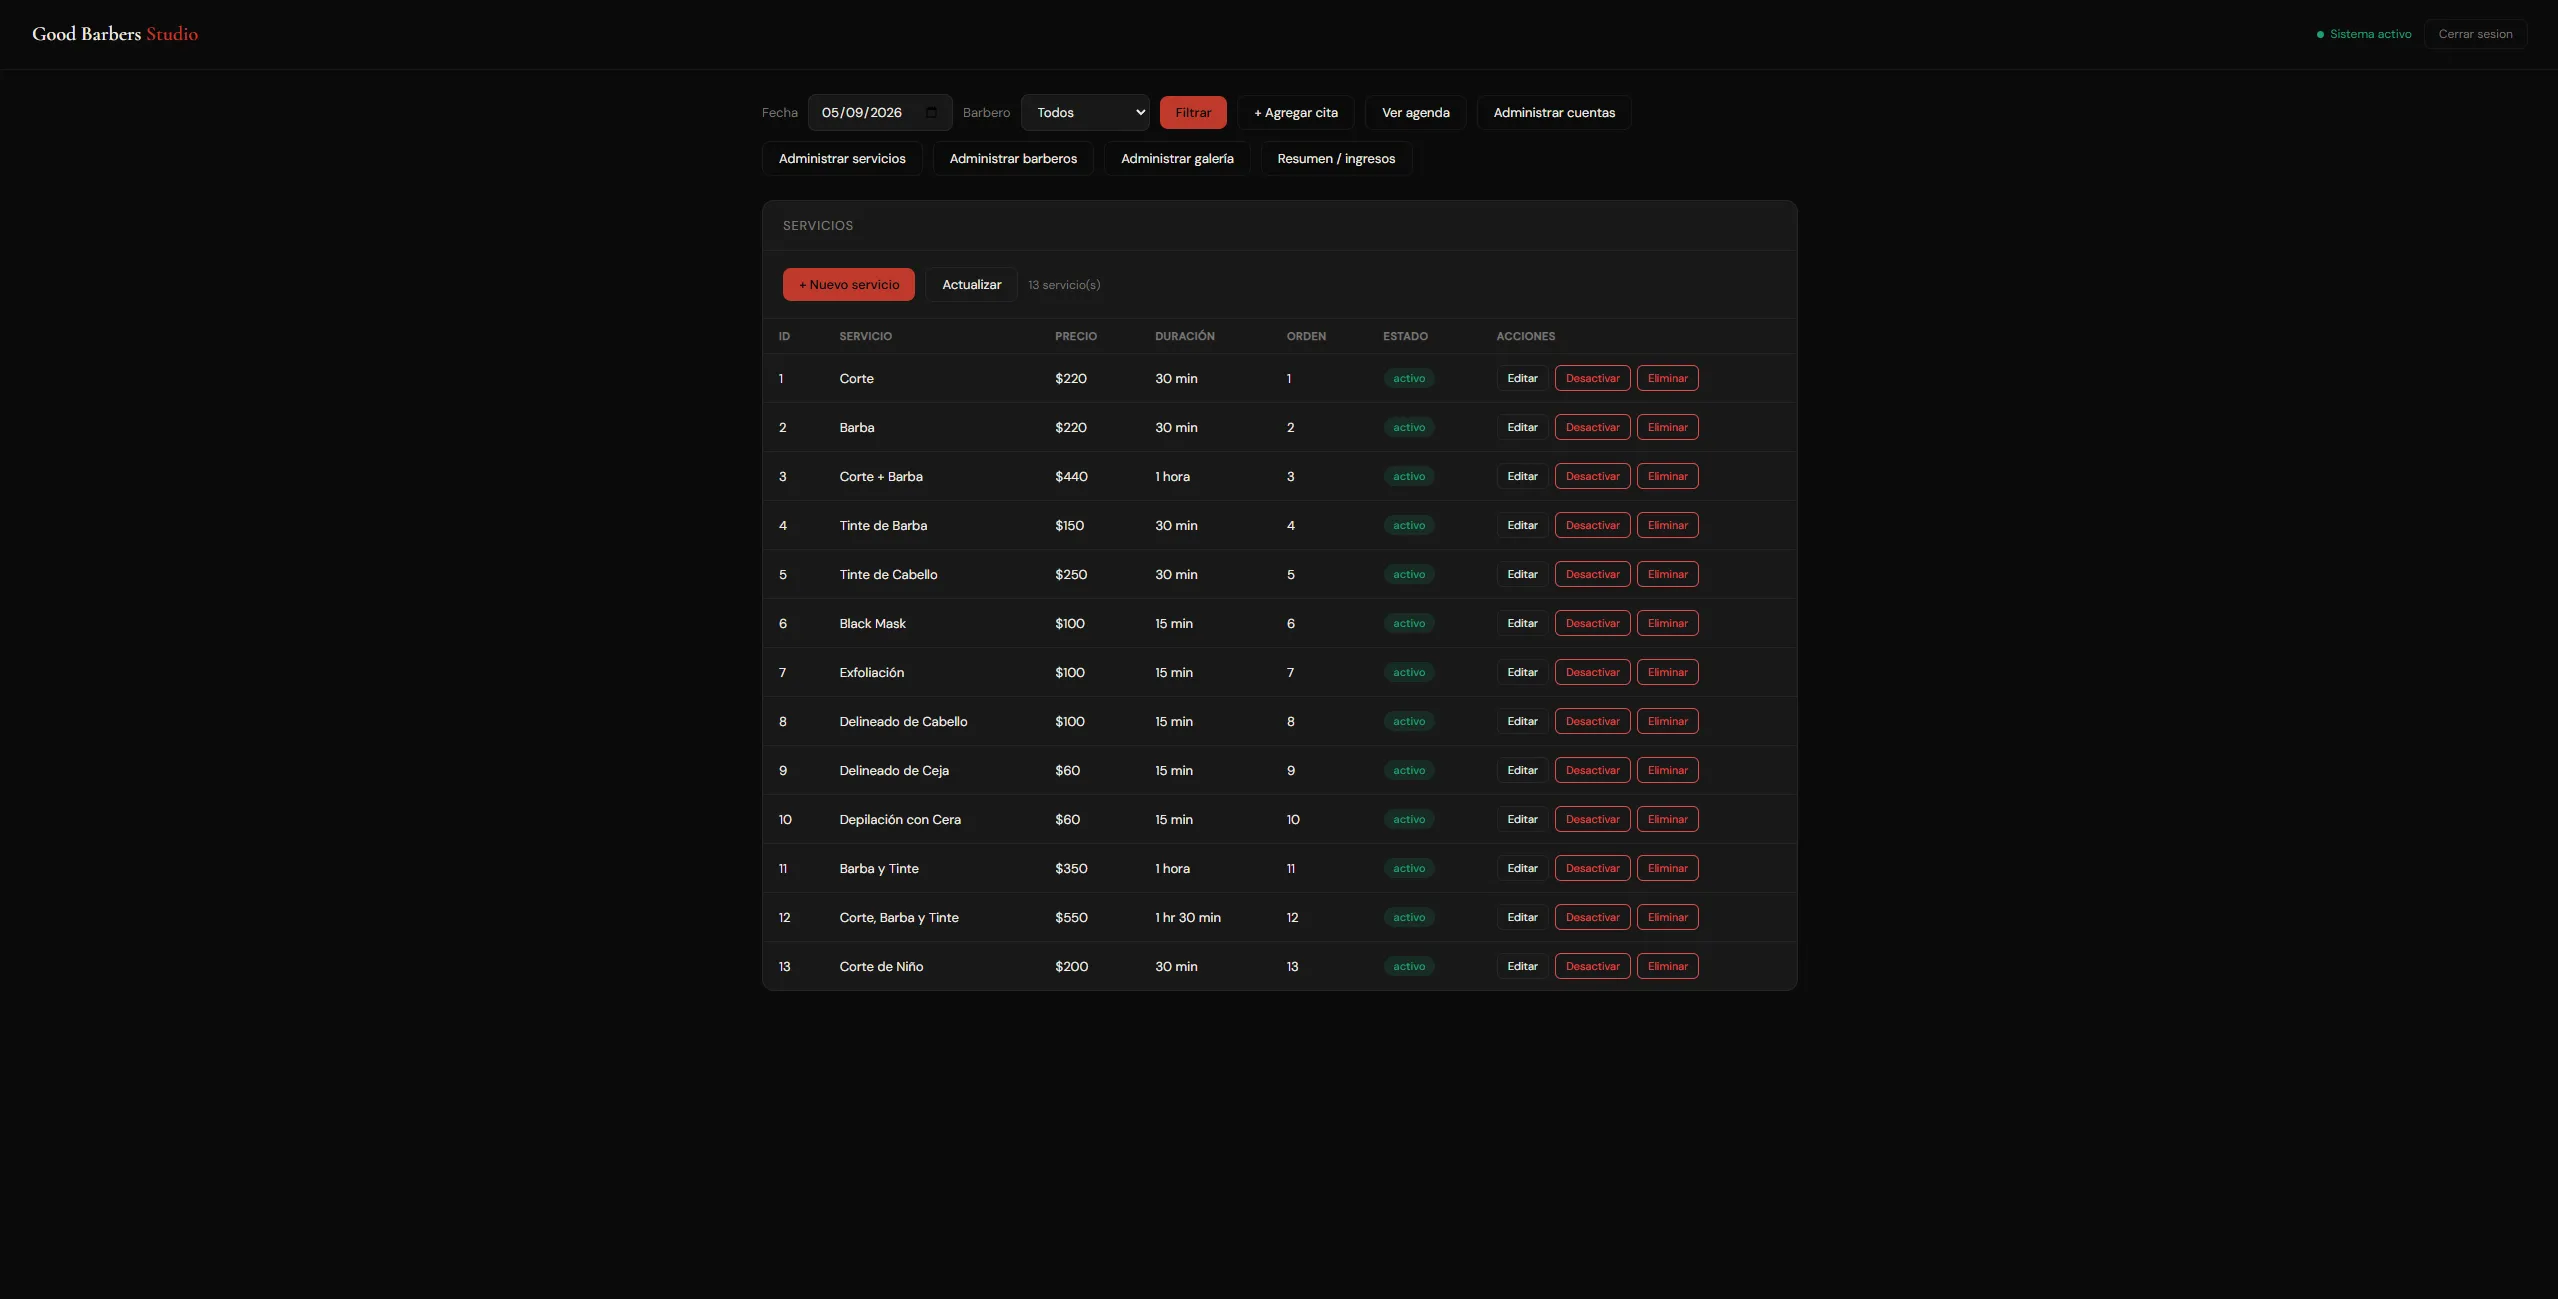
Task: Deactivate the Barba service
Action: (1592, 427)
